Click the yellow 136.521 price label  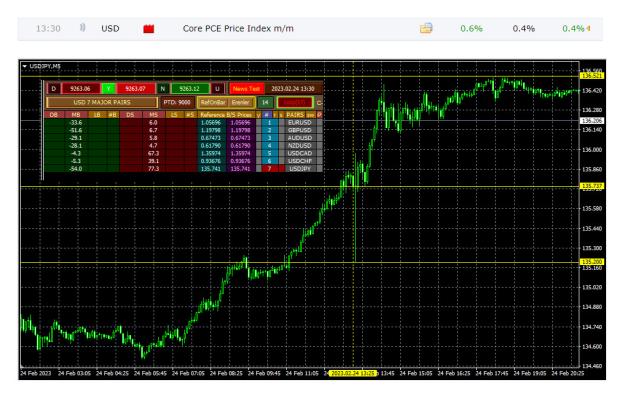592,76
